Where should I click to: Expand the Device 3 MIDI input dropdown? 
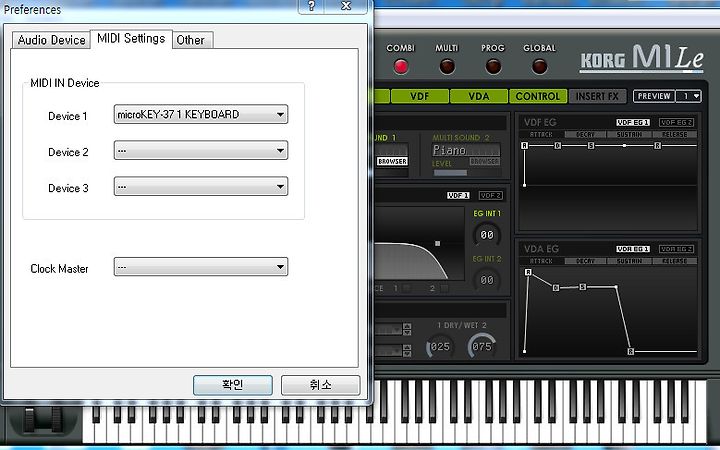click(201, 186)
